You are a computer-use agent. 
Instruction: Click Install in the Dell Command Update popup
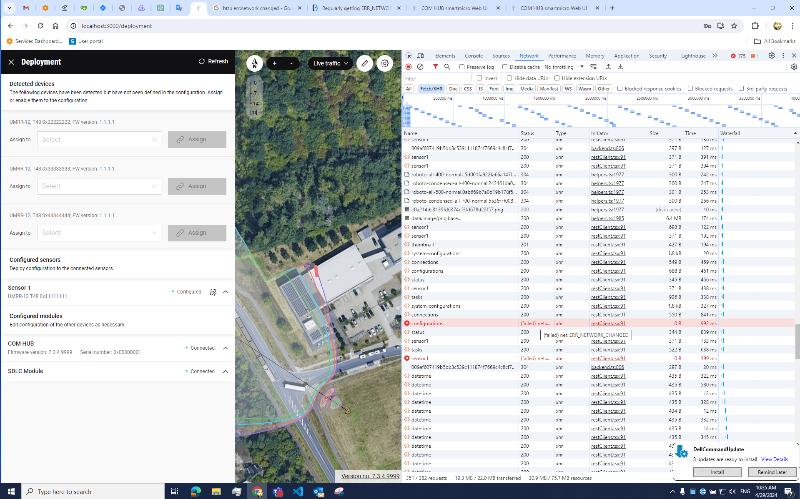717,472
